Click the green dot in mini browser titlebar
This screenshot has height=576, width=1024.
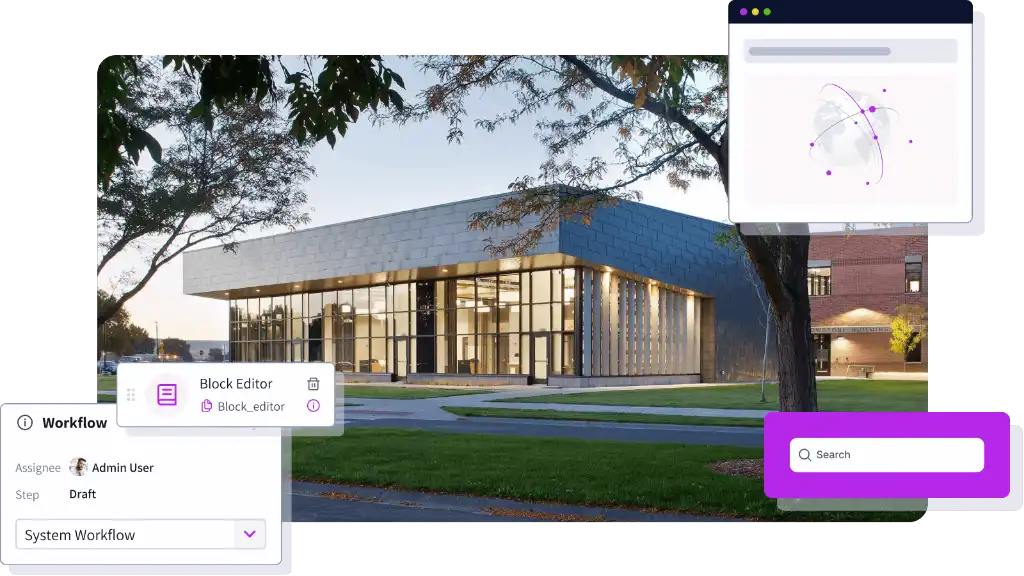pos(767,12)
